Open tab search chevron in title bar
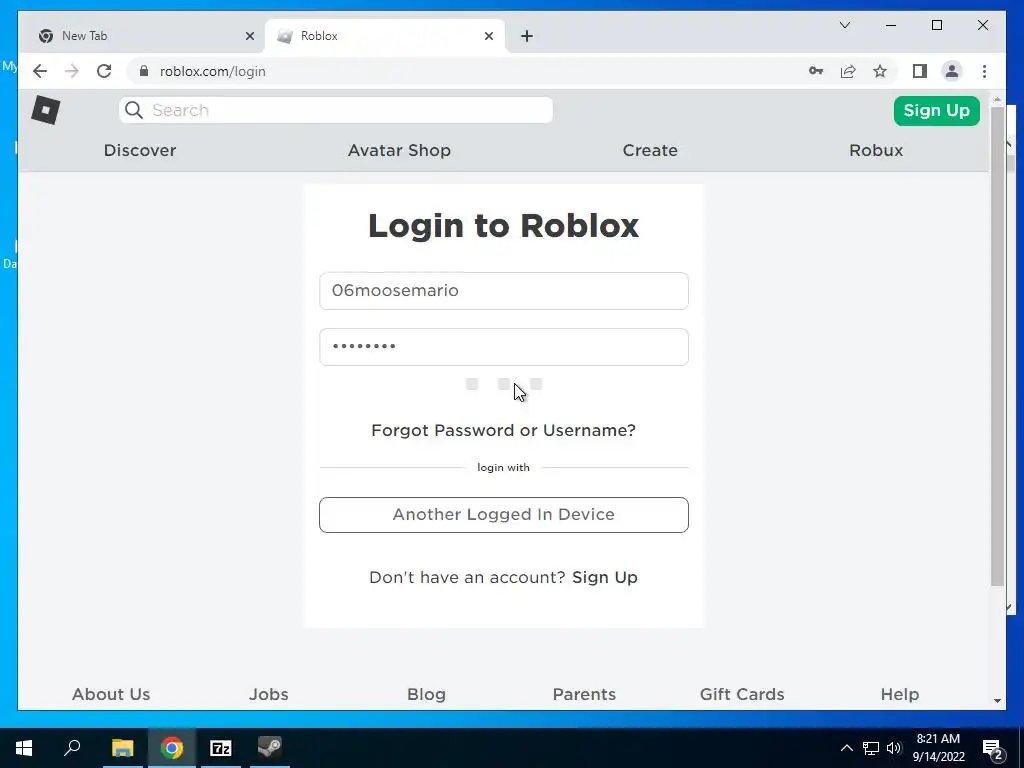Image resolution: width=1024 pixels, height=768 pixels. 844,25
